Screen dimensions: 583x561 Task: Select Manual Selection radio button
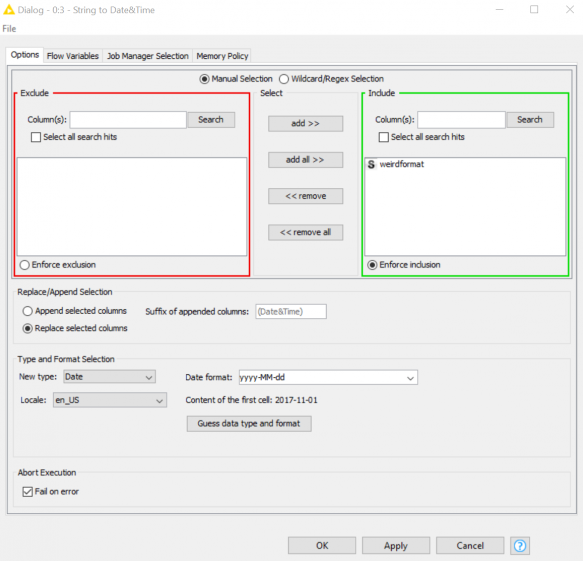click(x=204, y=79)
